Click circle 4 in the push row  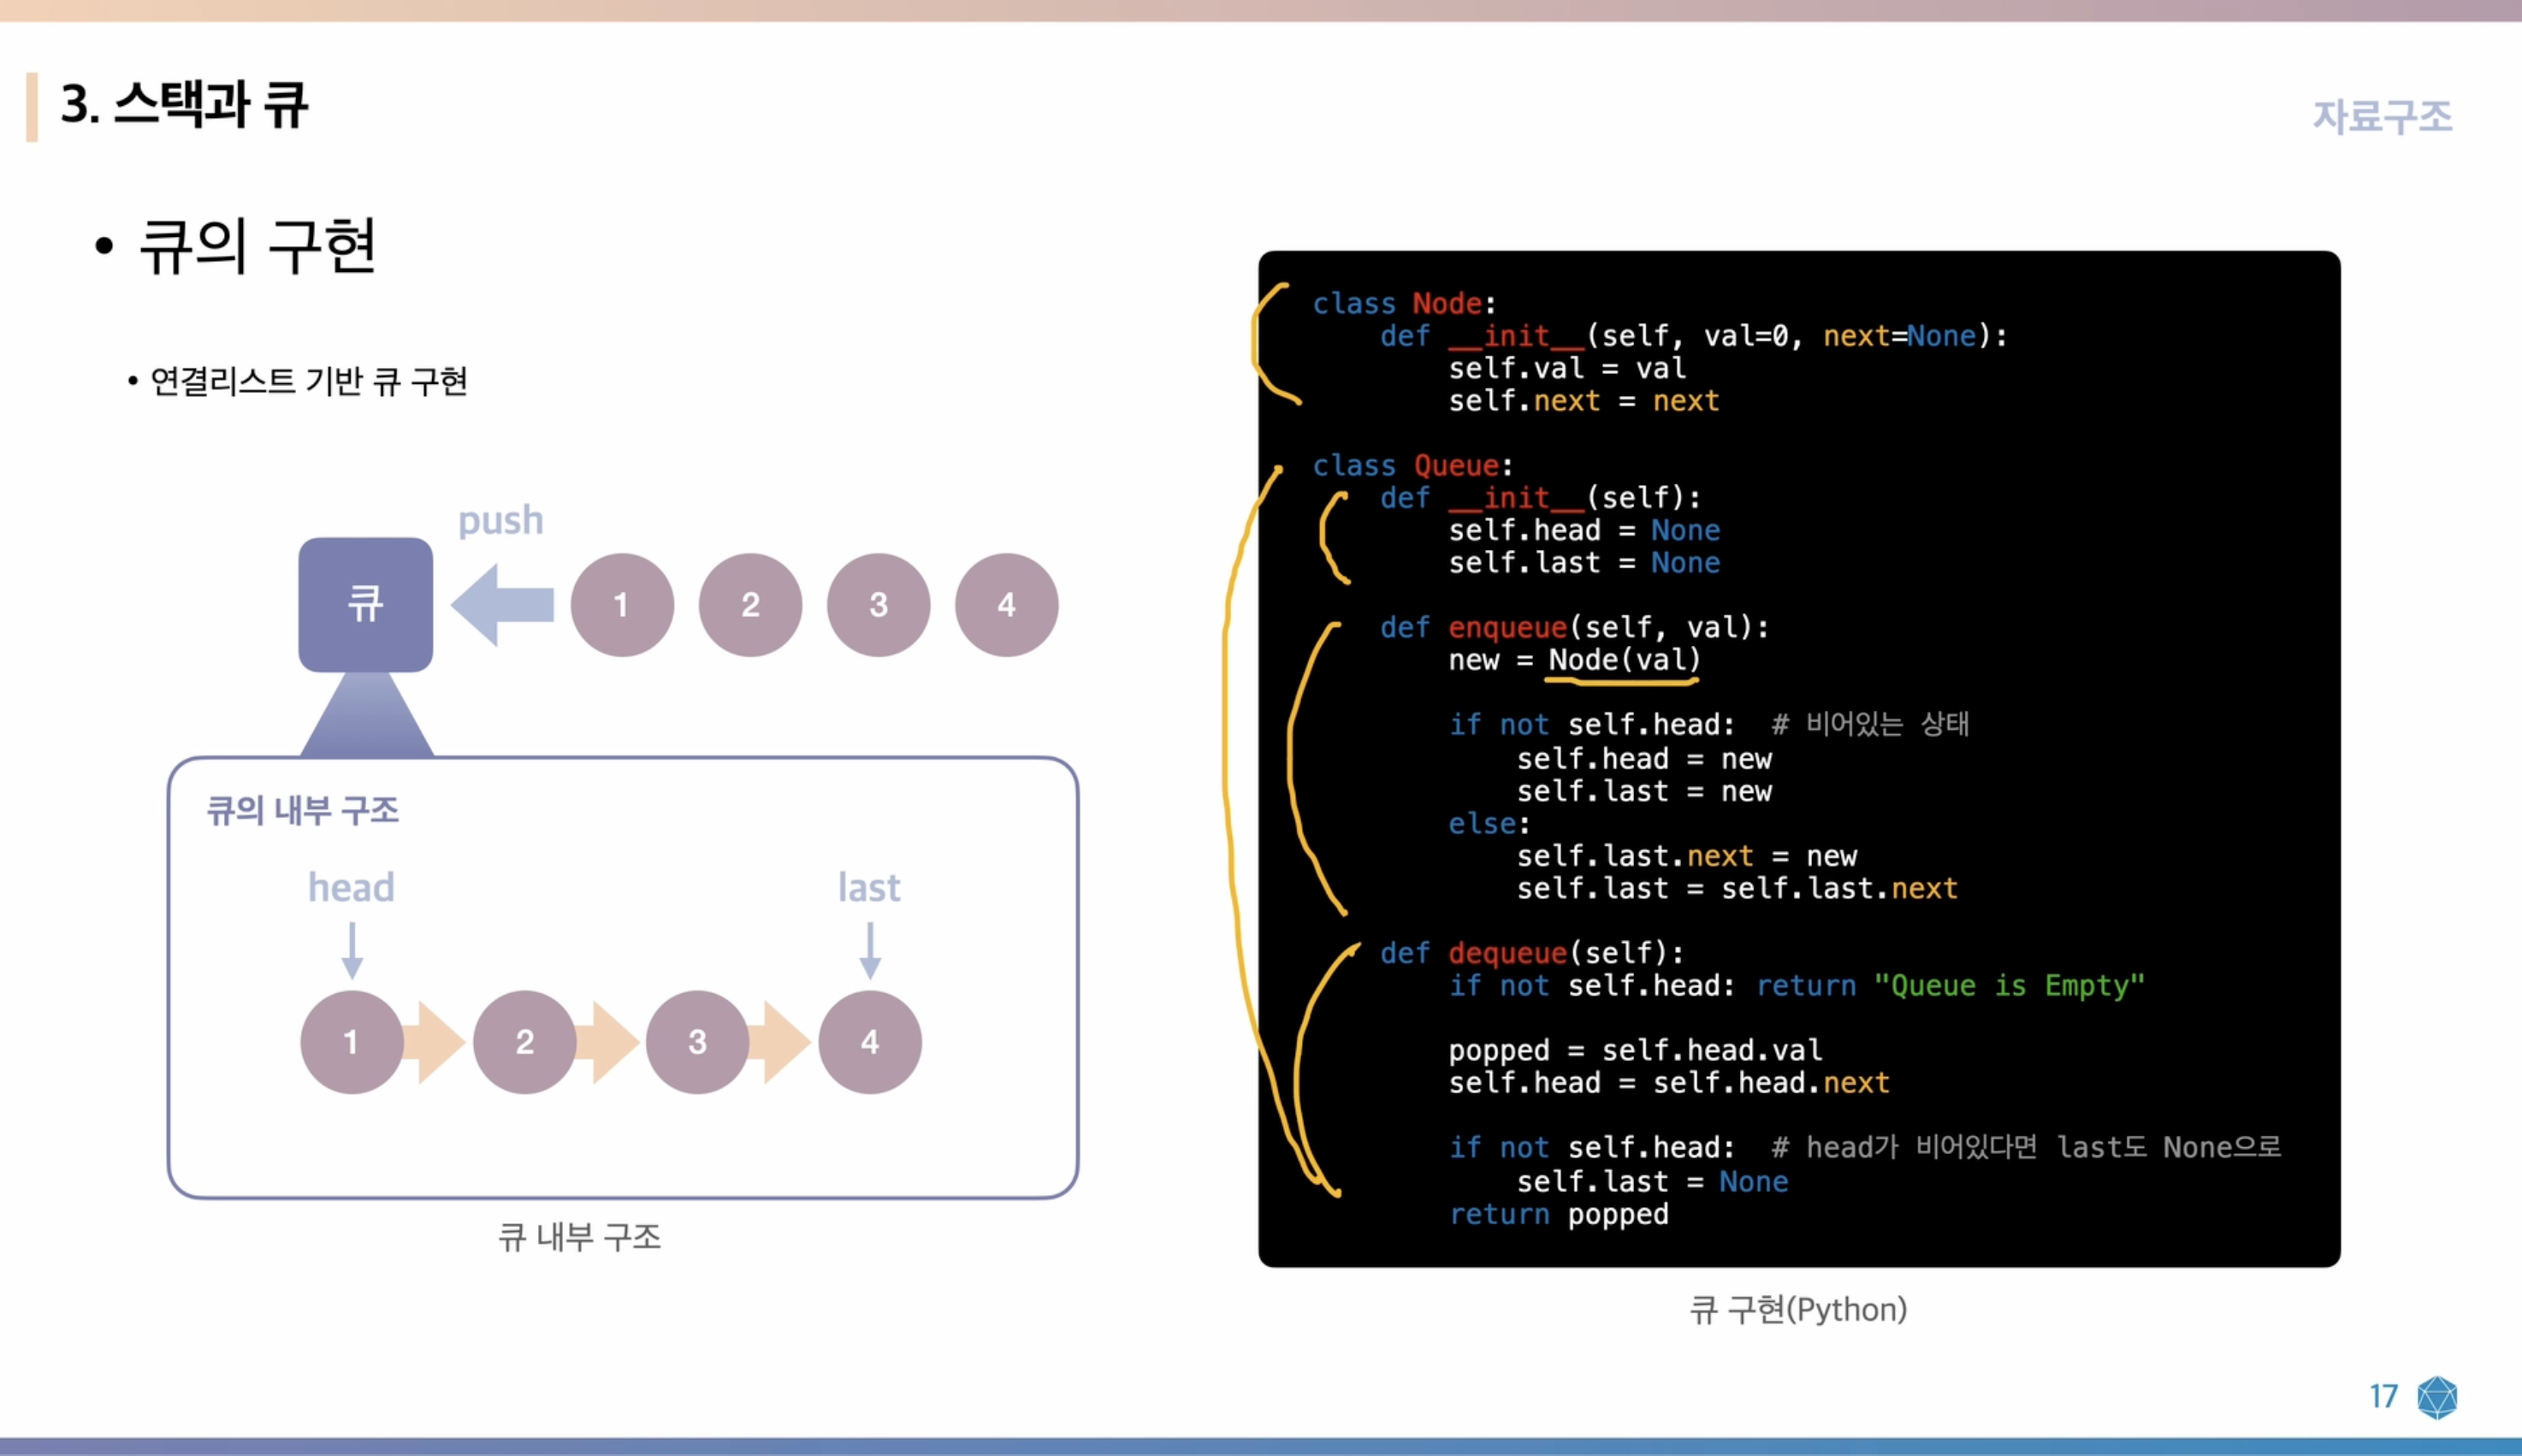(x=1006, y=604)
